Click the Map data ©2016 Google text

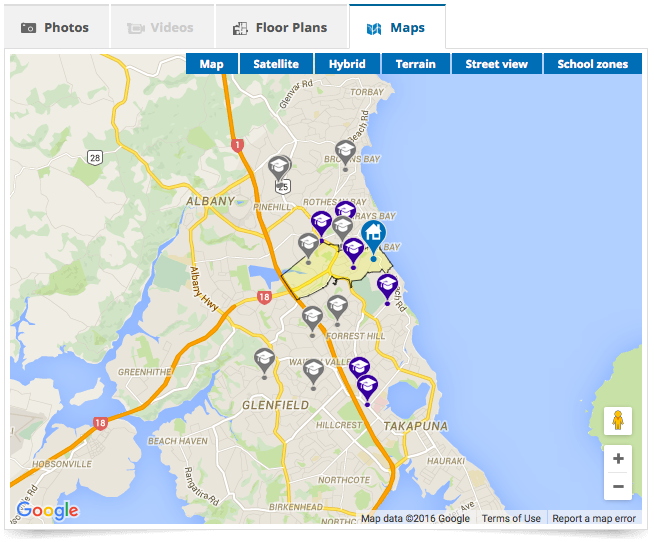point(415,519)
